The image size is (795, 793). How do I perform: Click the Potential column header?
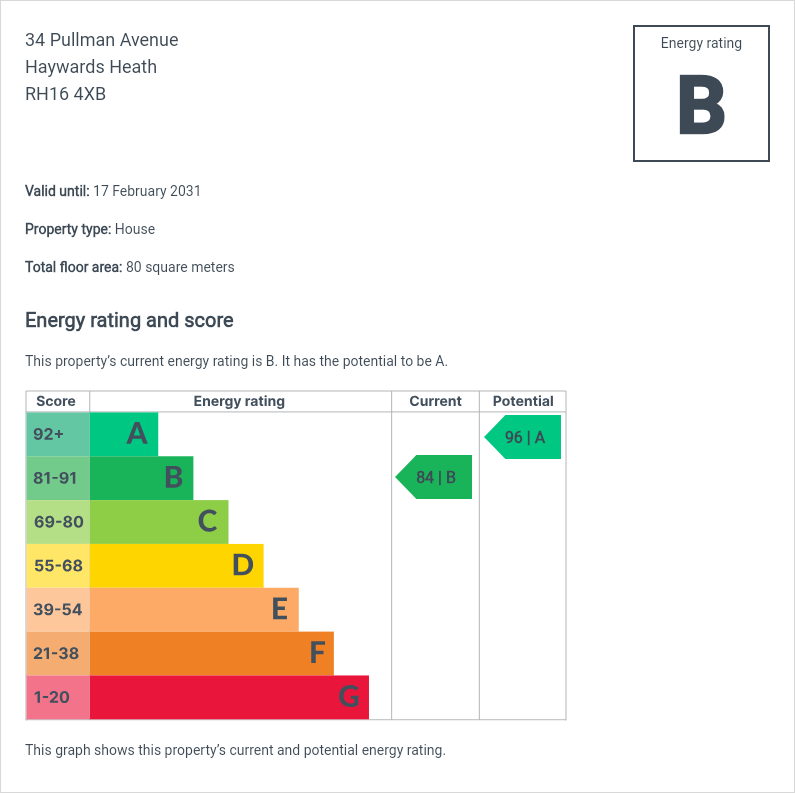click(x=523, y=401)
